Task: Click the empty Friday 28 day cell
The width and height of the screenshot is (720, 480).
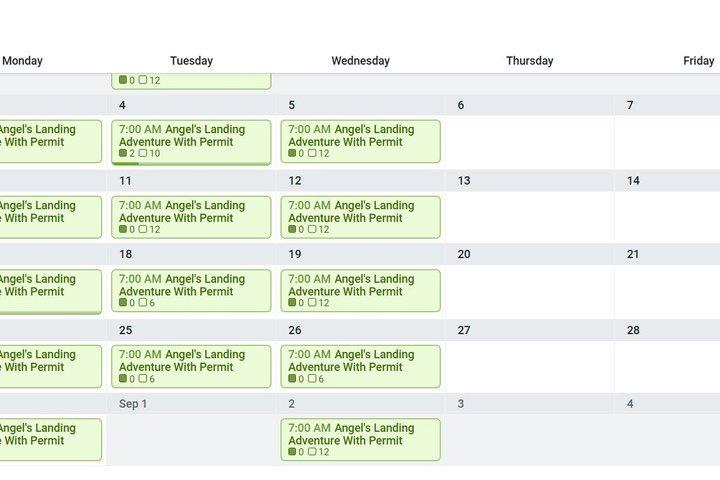Action: click(x=667, y=367)
